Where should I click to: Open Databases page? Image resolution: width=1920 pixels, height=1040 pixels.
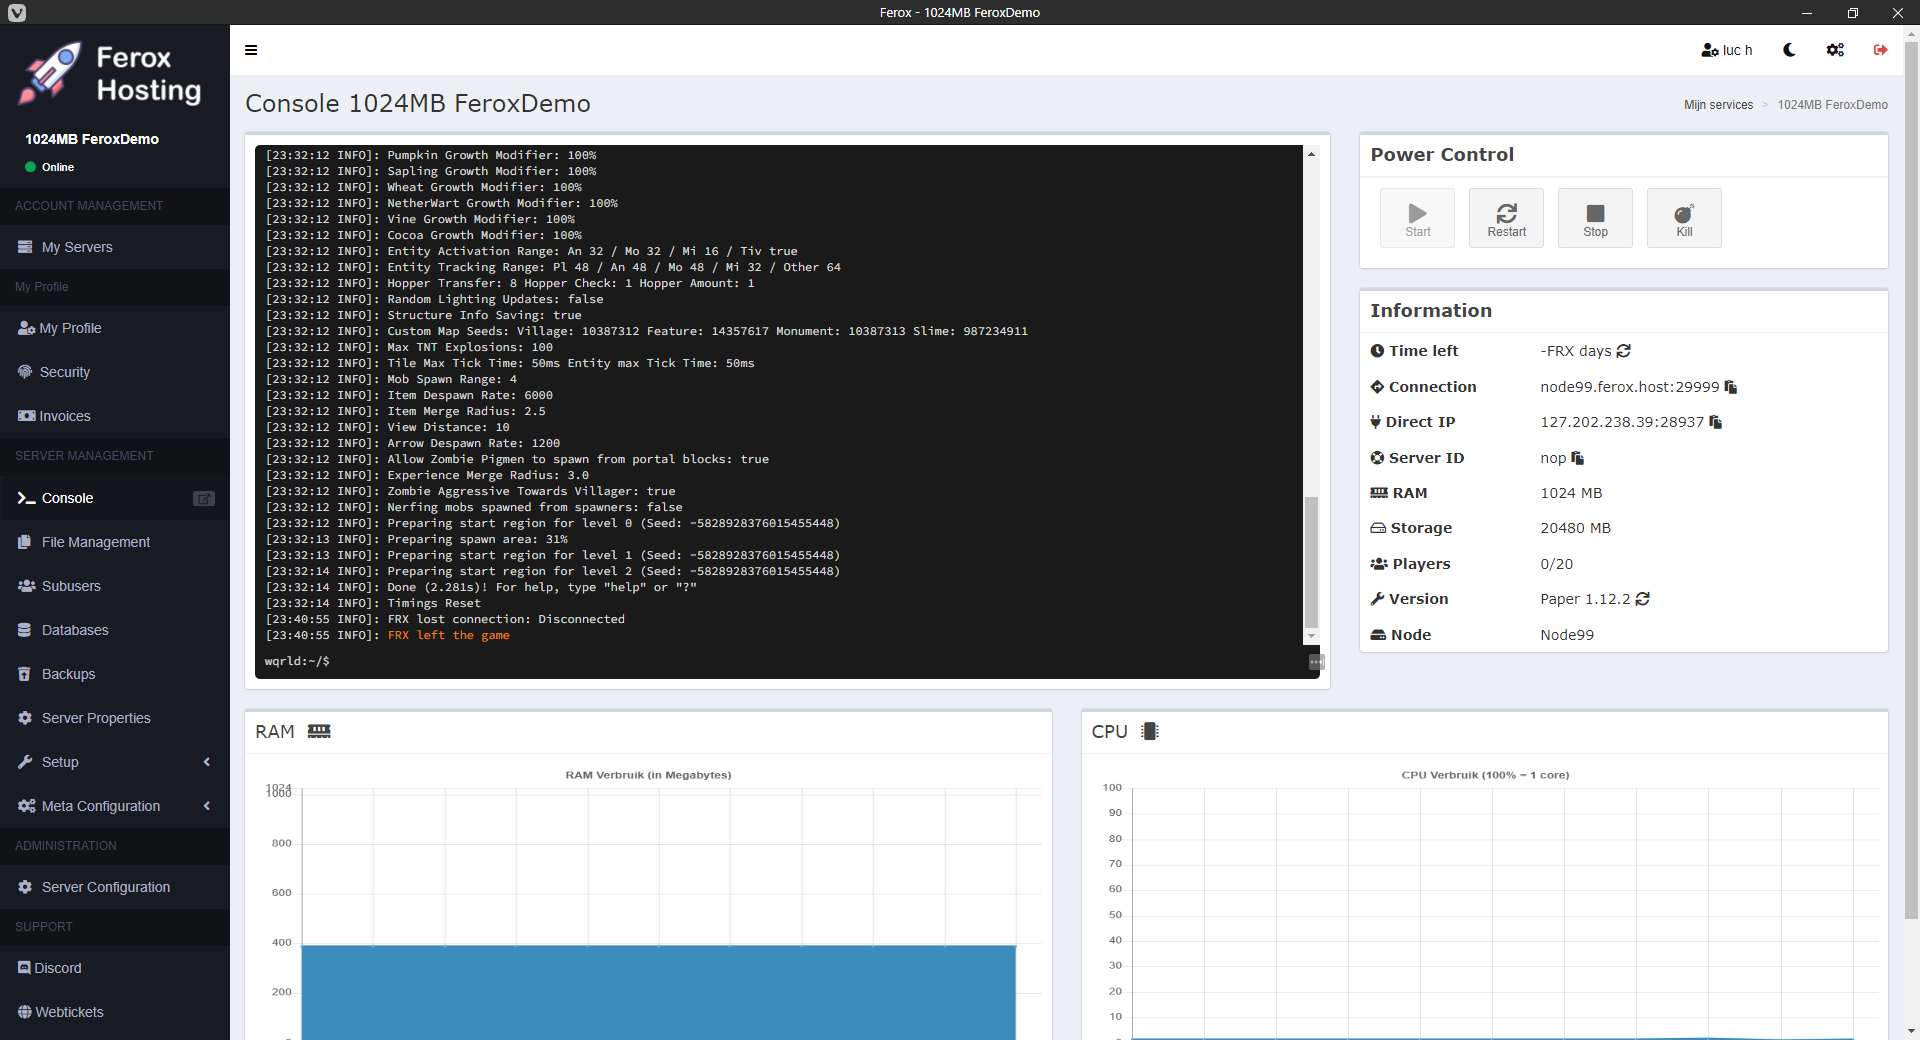(115, 630)
